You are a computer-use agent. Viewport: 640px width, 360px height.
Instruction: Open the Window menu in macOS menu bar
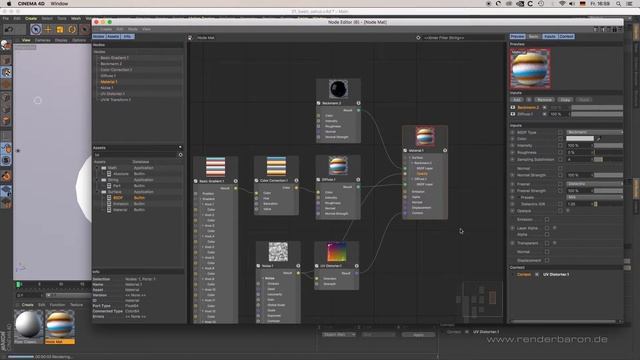59,4
